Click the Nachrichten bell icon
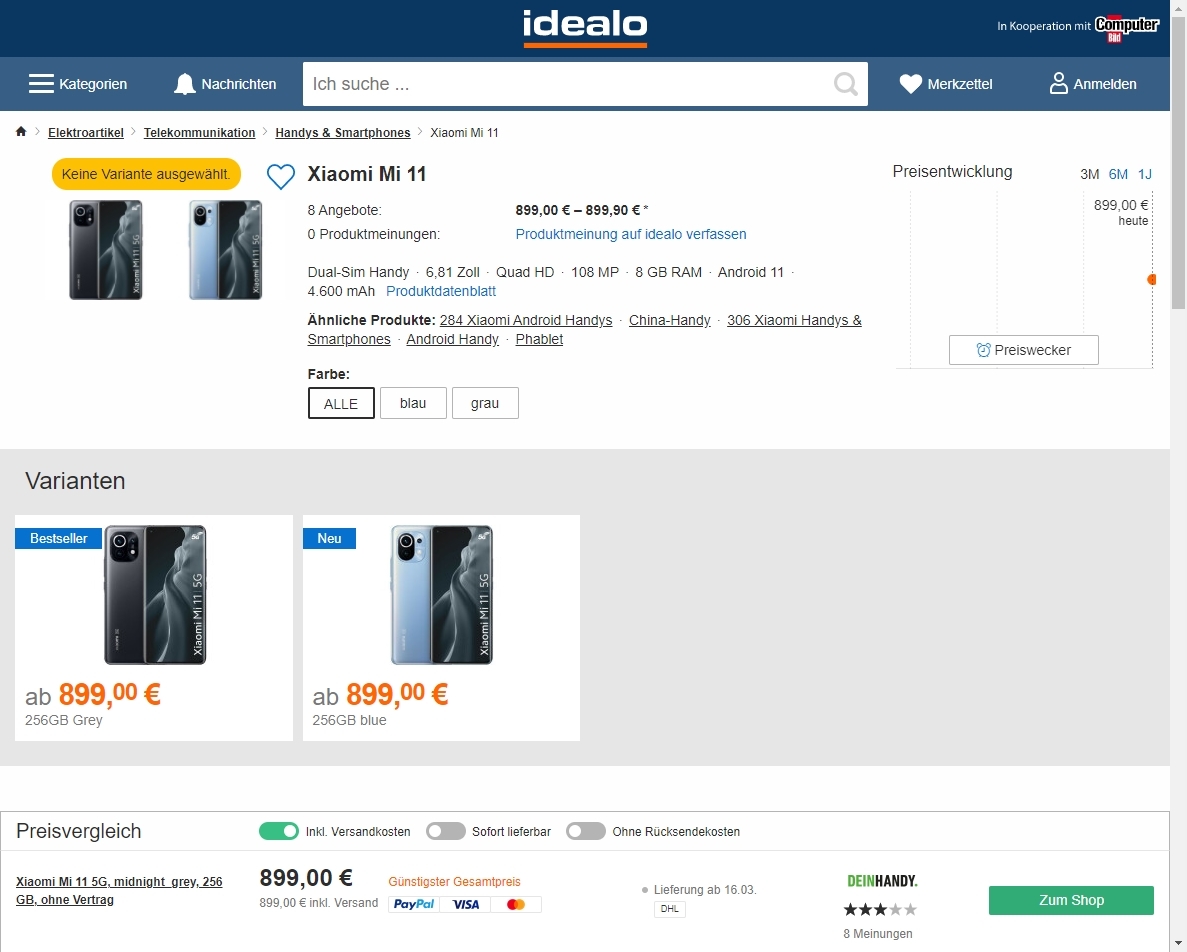 185,84
